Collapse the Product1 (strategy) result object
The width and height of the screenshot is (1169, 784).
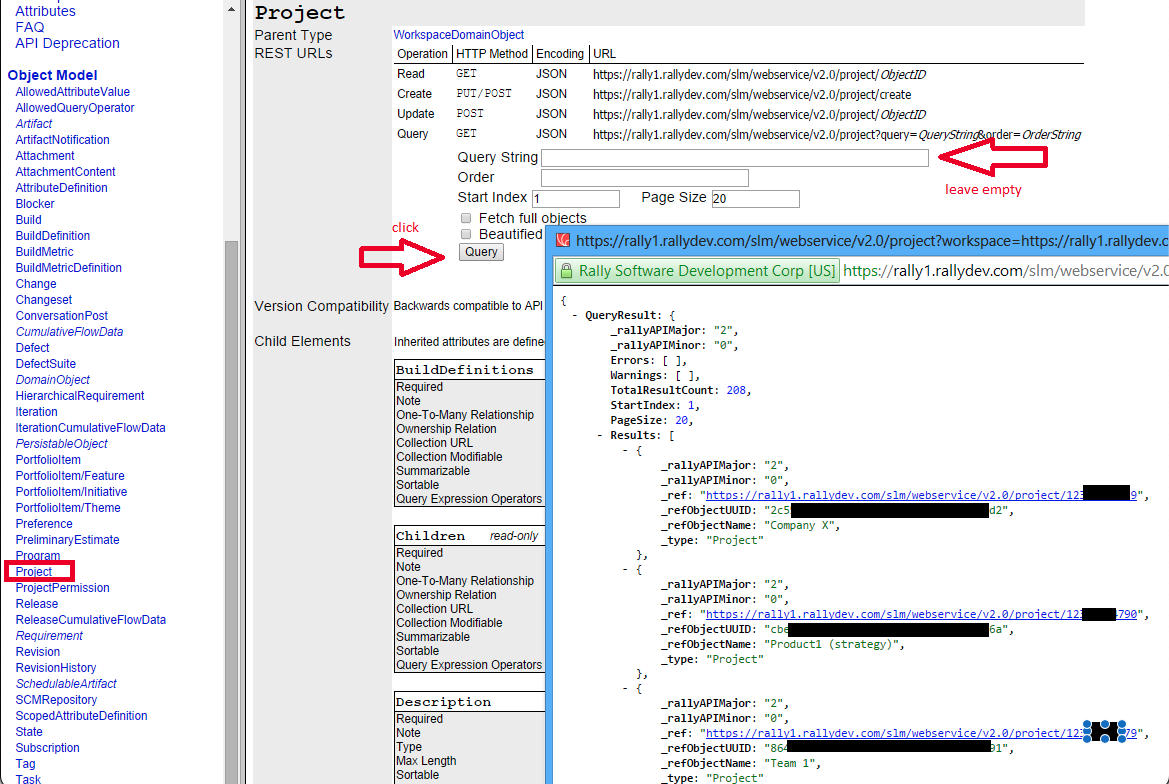[626, 569]
